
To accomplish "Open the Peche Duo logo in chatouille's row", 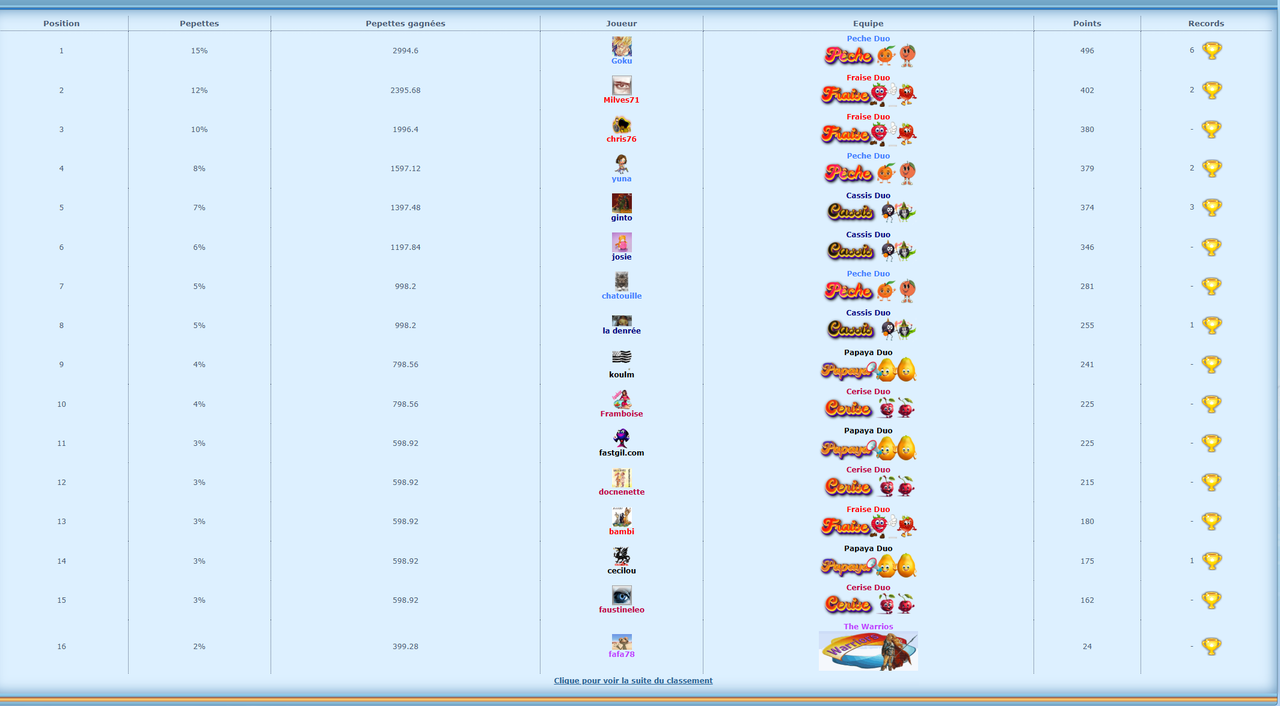I will tap(868, 291).
